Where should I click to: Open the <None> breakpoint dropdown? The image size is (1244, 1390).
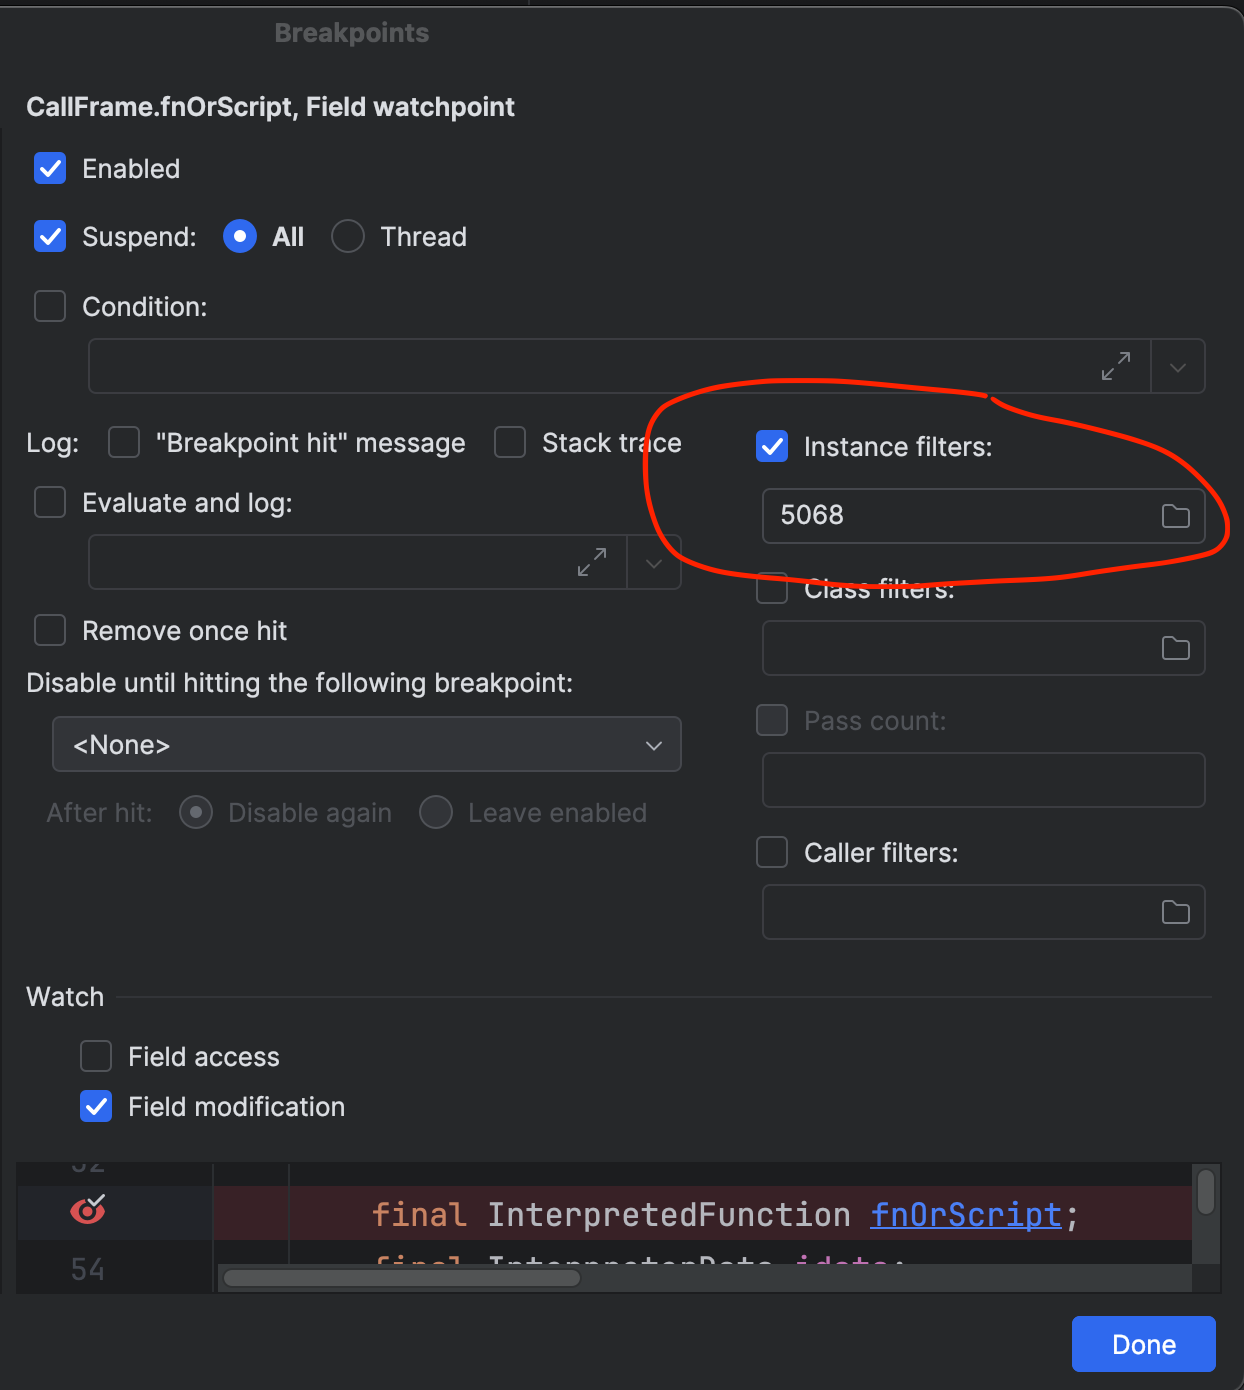tap(366, 744)
